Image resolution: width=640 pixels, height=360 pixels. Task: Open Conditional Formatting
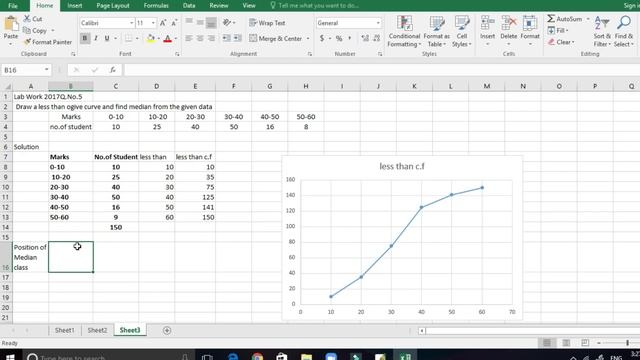coord(404,32)
